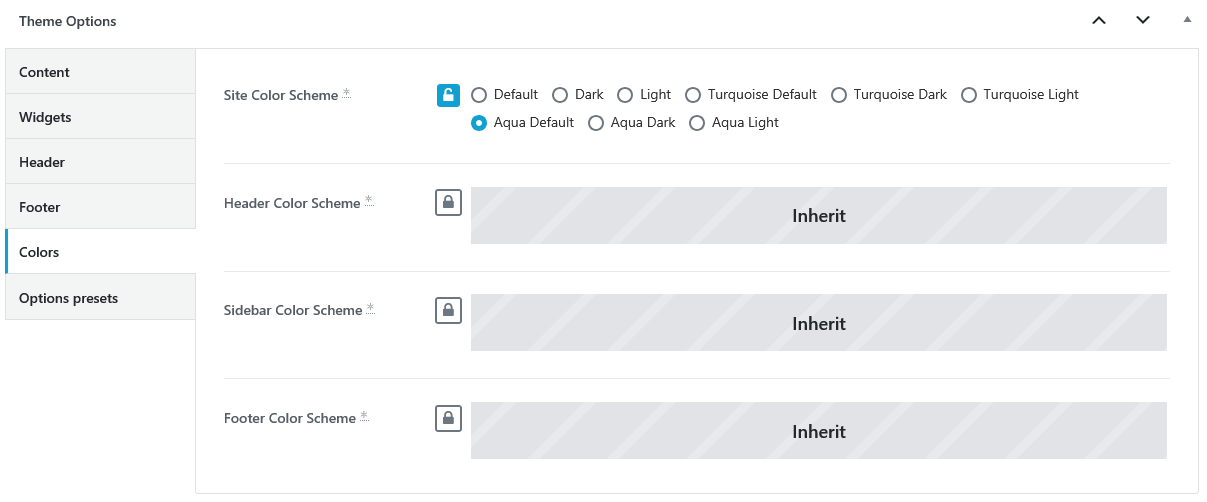The width and height of the screenshot is (1207, 502).
Task: Select the Dark color scheme radio
Action: pyautogui.click(x=560, y=95)
